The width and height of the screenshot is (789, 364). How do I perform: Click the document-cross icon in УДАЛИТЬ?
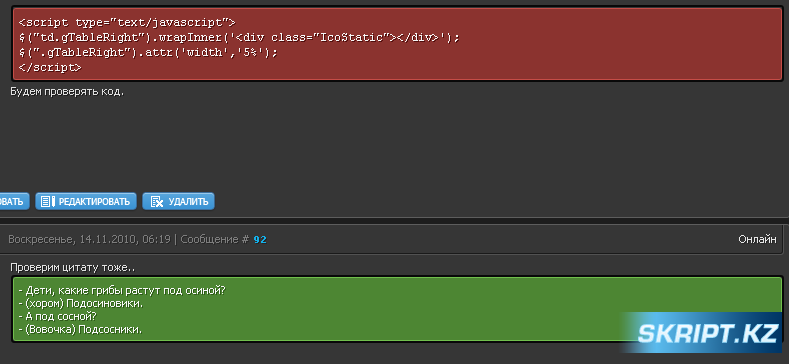pos(156,201)
